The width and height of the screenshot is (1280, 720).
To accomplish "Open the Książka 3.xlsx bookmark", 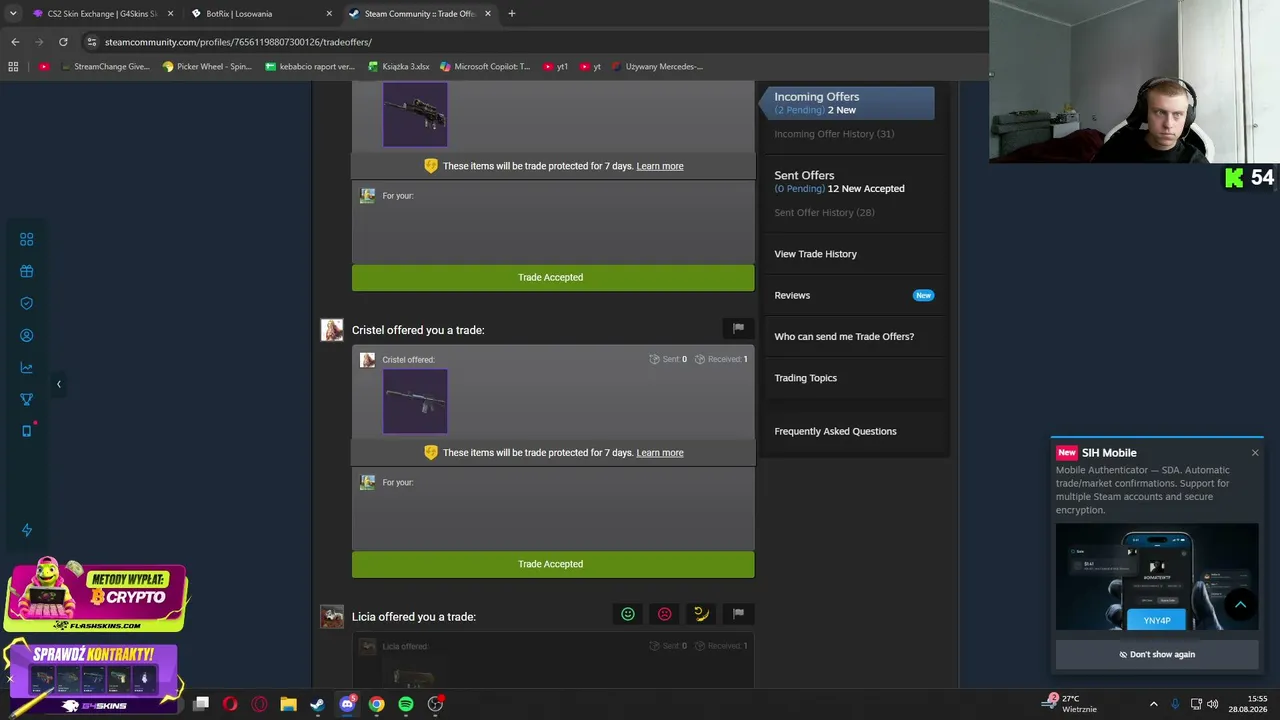I will [x=399, y=67].
